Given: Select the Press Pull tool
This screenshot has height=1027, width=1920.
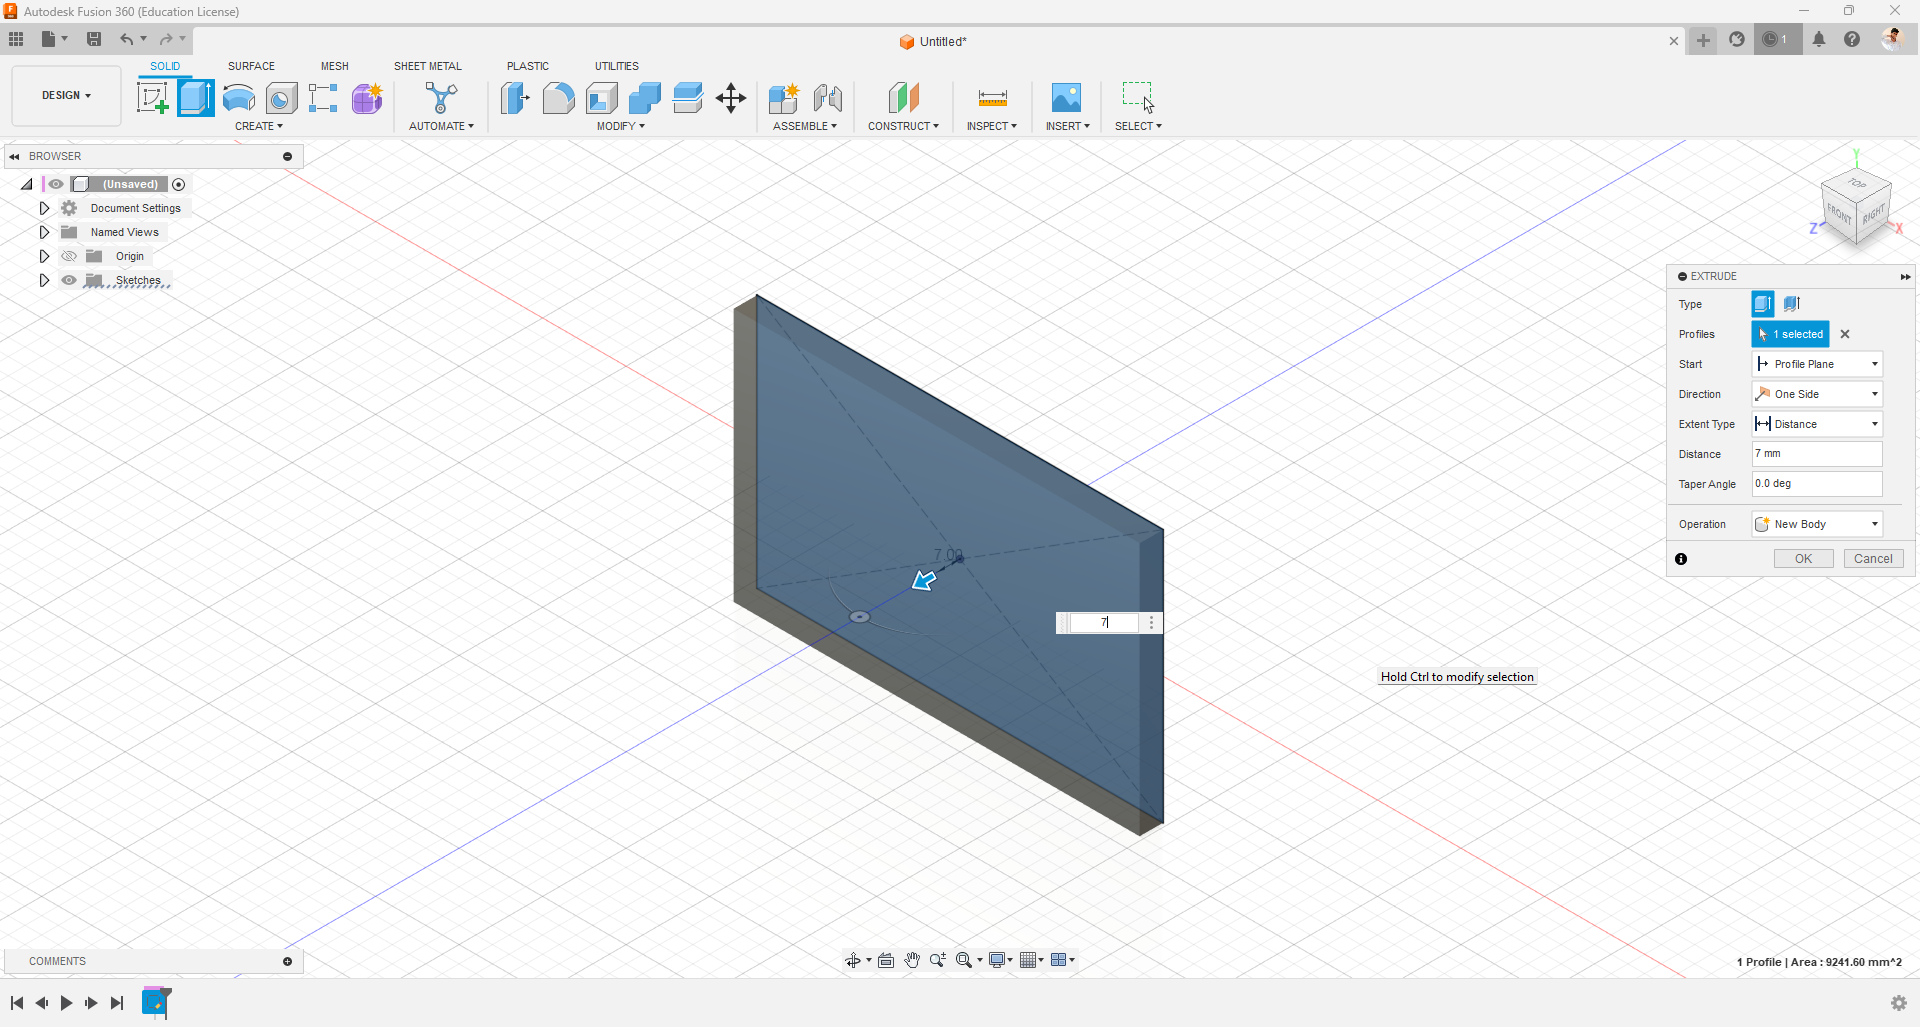Looking at the screenshot, I should pos(515,98).
